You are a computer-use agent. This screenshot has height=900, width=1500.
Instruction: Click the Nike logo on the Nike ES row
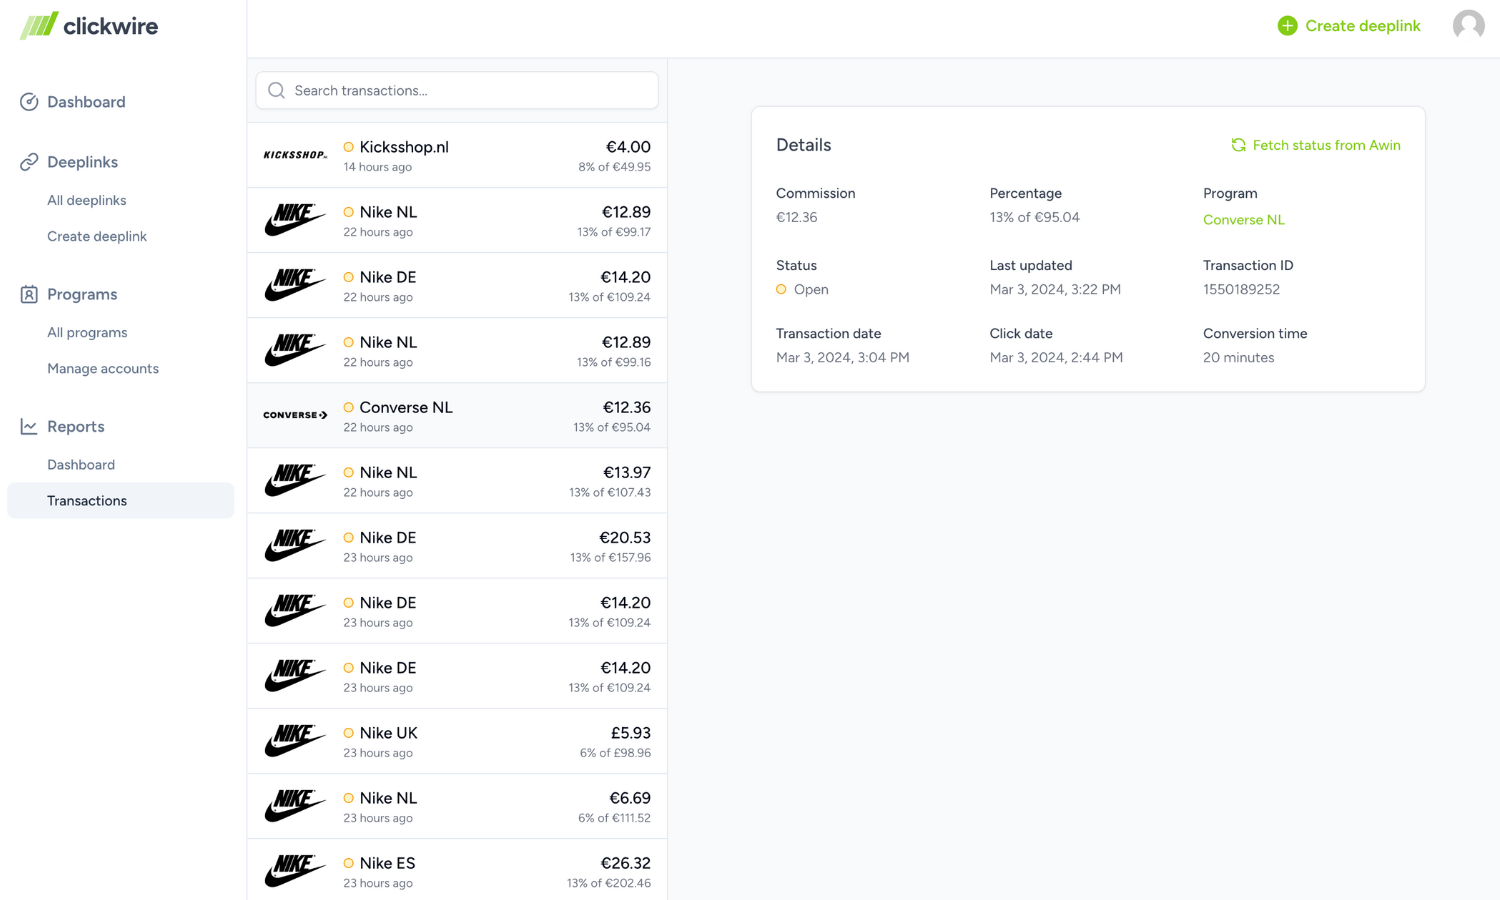point(295,871)
